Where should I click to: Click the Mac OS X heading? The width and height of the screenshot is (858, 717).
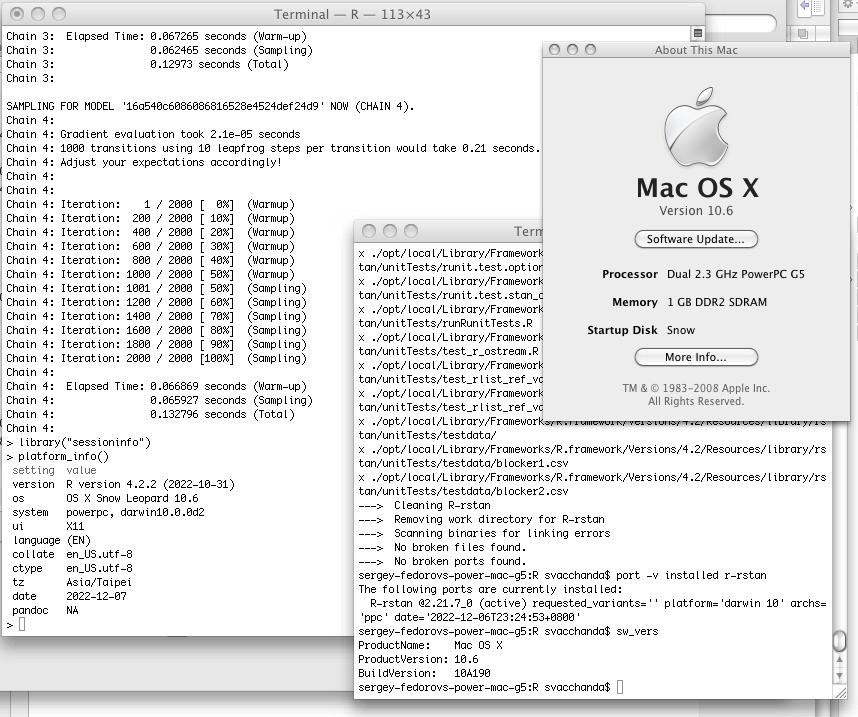[x=698, y=188]
